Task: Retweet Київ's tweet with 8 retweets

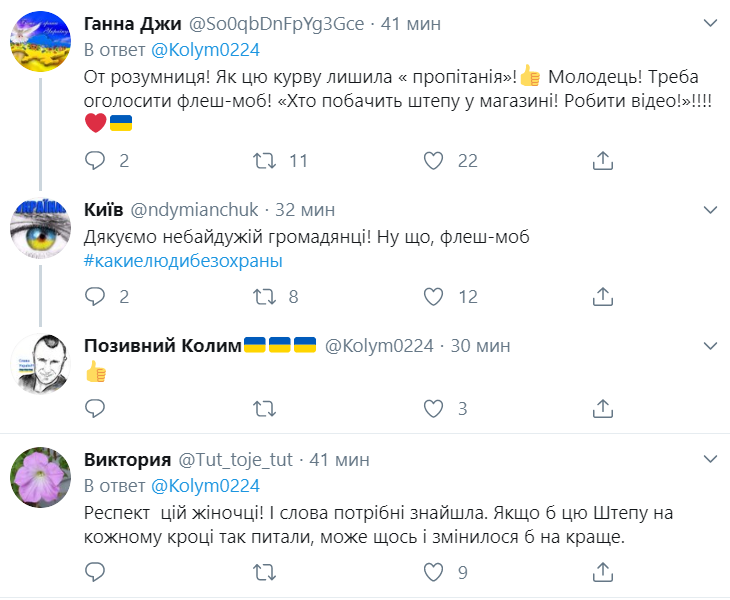Action: pyautogui.click(x=265, y=296)
